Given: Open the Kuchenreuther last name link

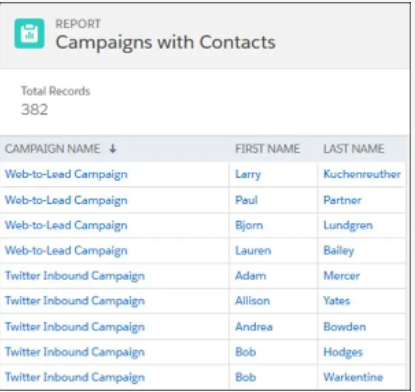Looking at the screenshot, I should point(362,174).
